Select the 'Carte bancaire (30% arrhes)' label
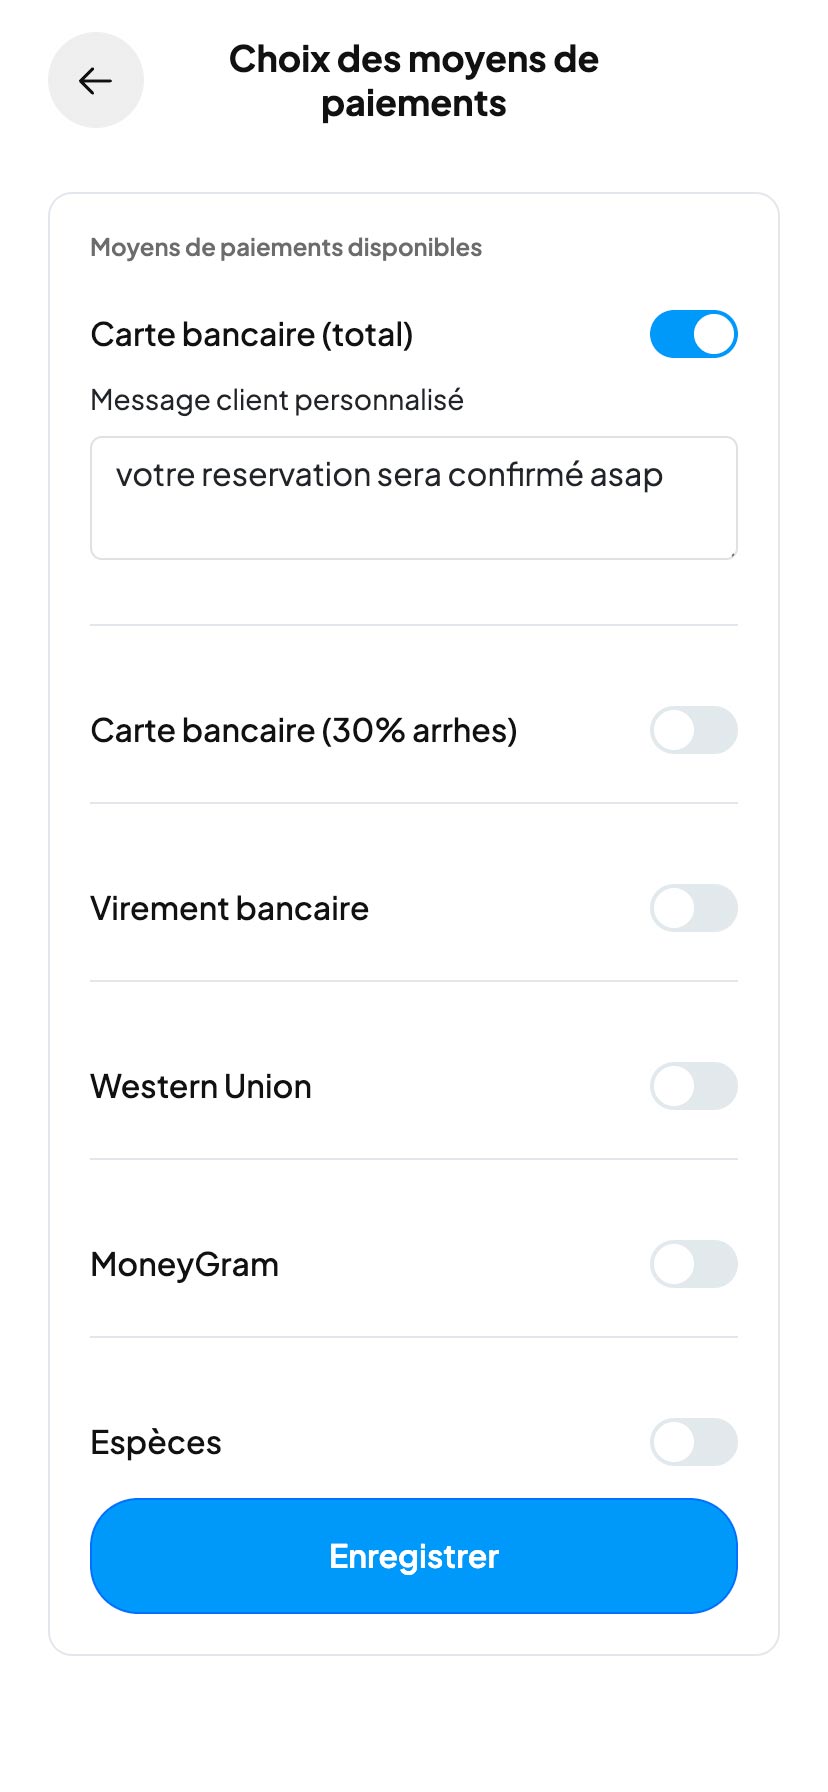The height and width of the screenshot is (1792, 828). (x=303, y=730)
